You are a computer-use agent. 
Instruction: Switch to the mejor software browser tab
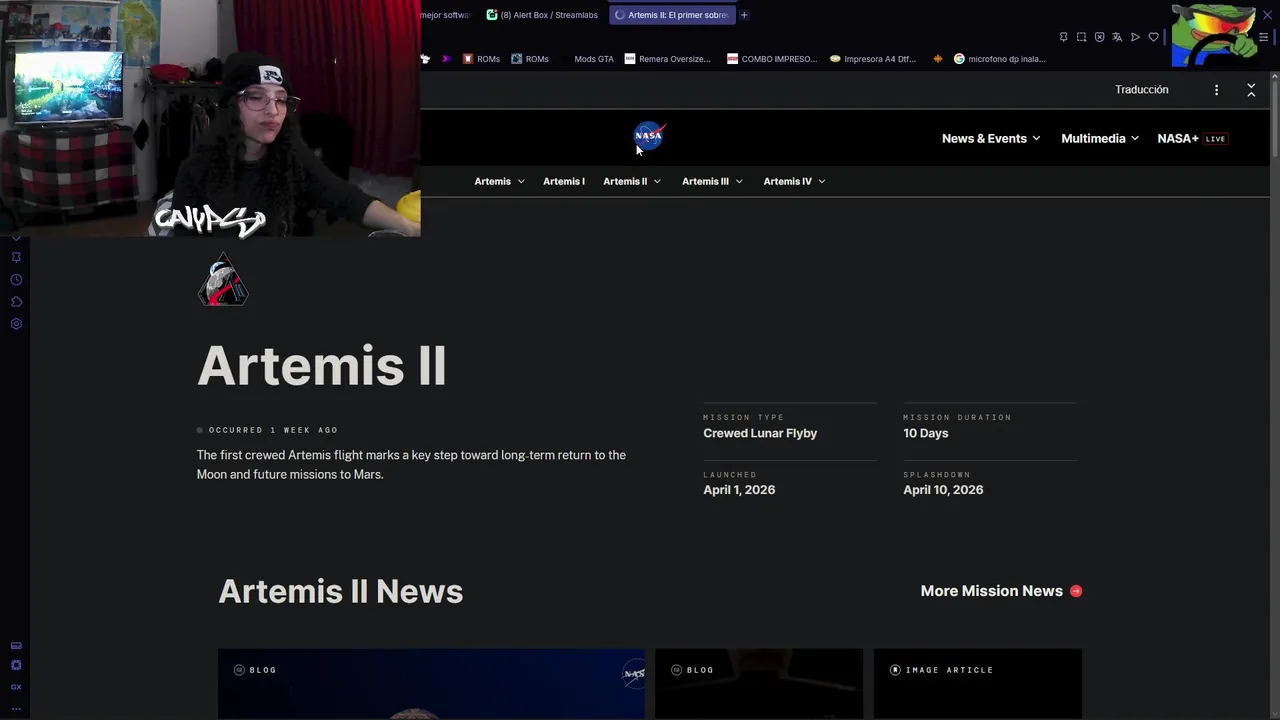pyautogui.click(x=446, y=15)
